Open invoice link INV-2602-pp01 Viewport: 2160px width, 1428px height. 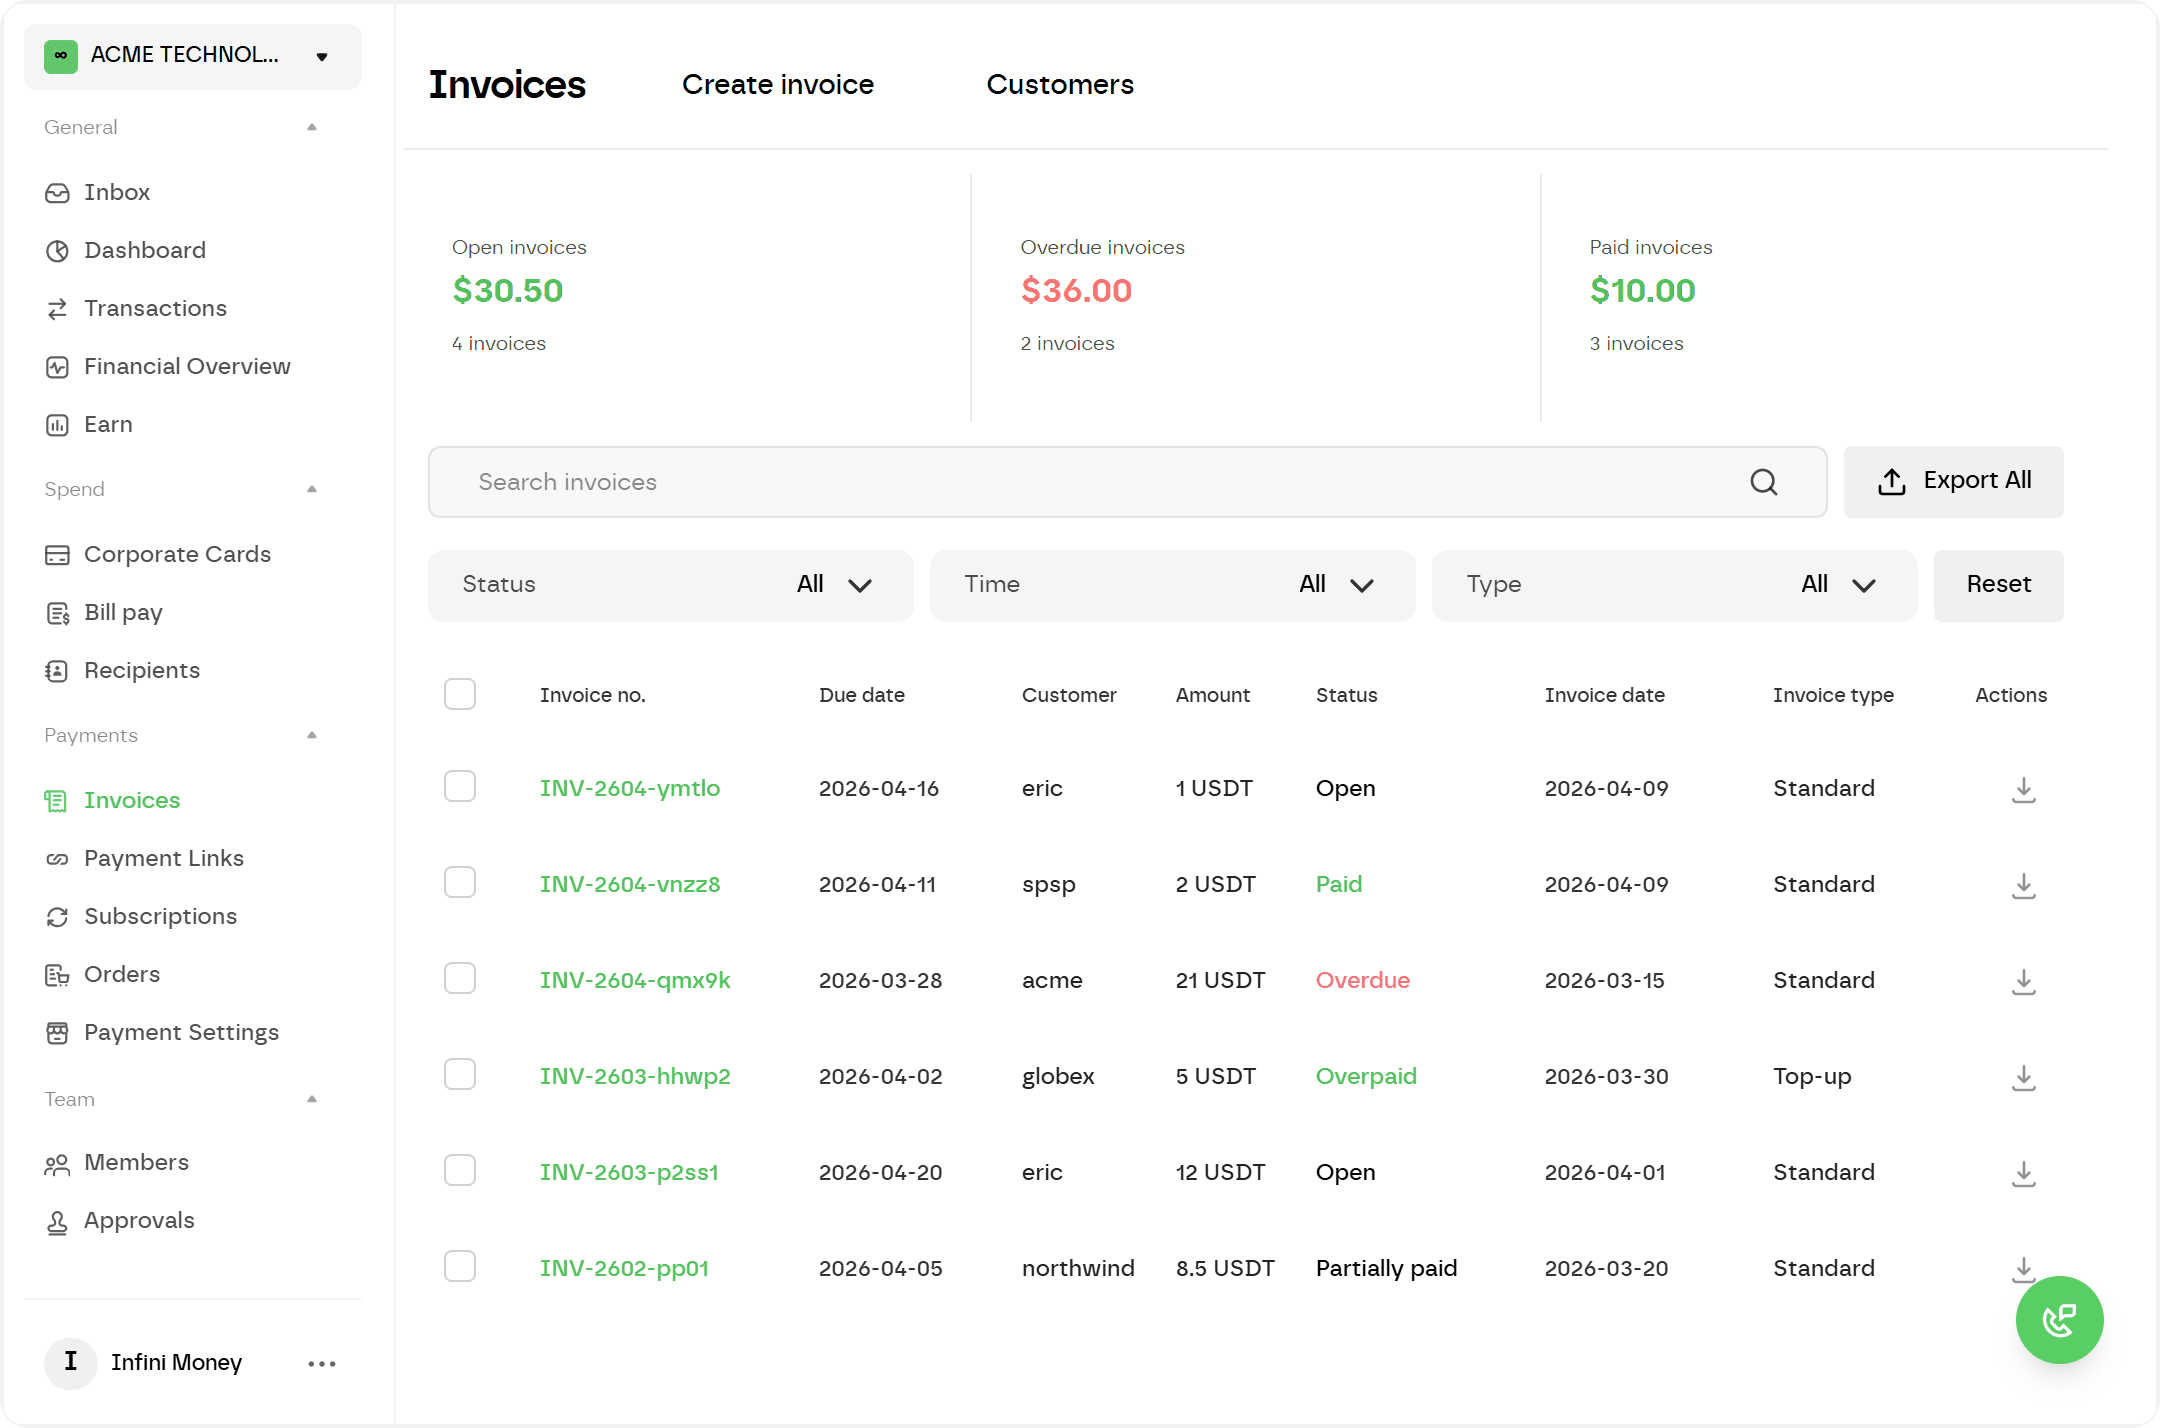click(x=624, y=1269)
